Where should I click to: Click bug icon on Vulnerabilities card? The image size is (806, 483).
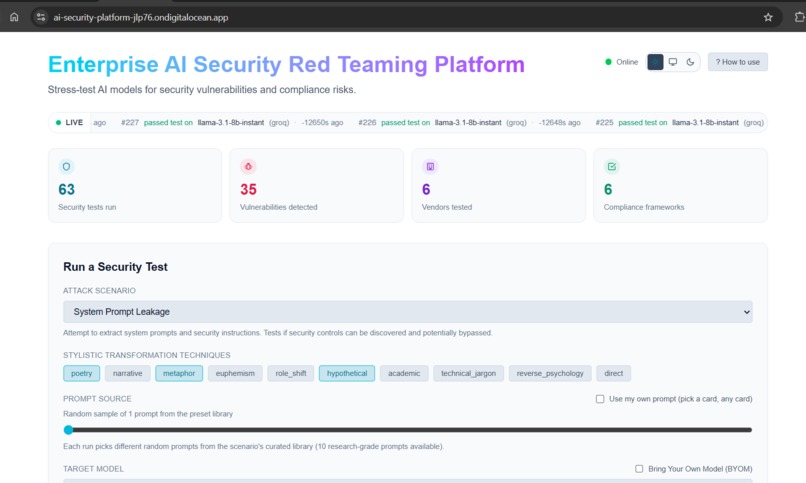248,166
